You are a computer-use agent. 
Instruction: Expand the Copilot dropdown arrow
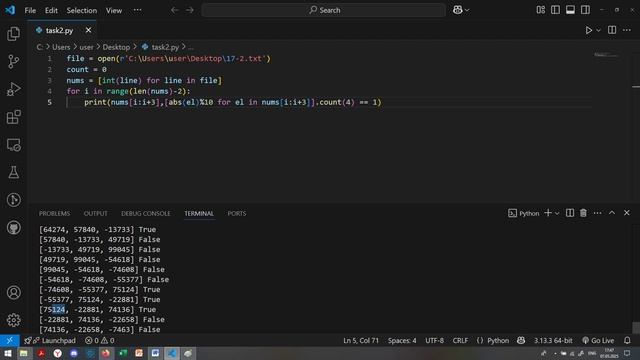tap(467, 10)
